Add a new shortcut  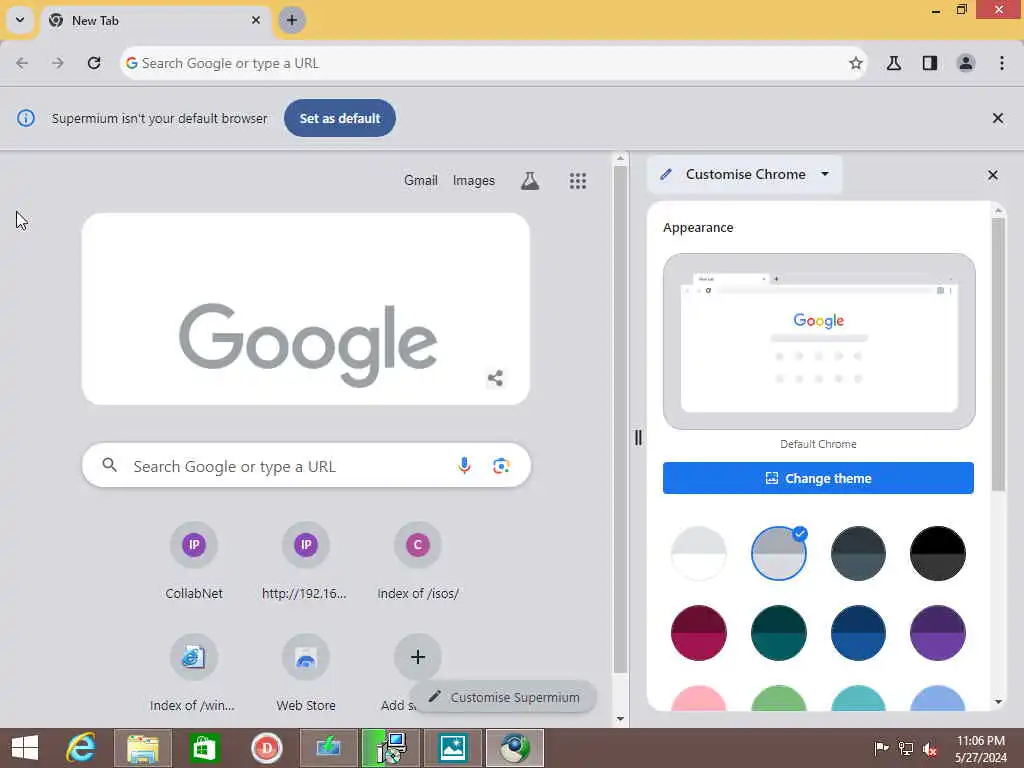(418, 658)
